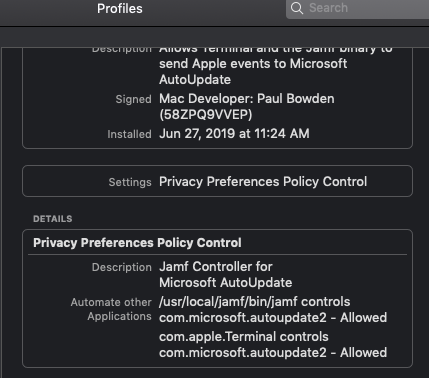Click Jamf Controller for Microsoft AutoUpdate description
429x378 pixels.
(226, 275)
